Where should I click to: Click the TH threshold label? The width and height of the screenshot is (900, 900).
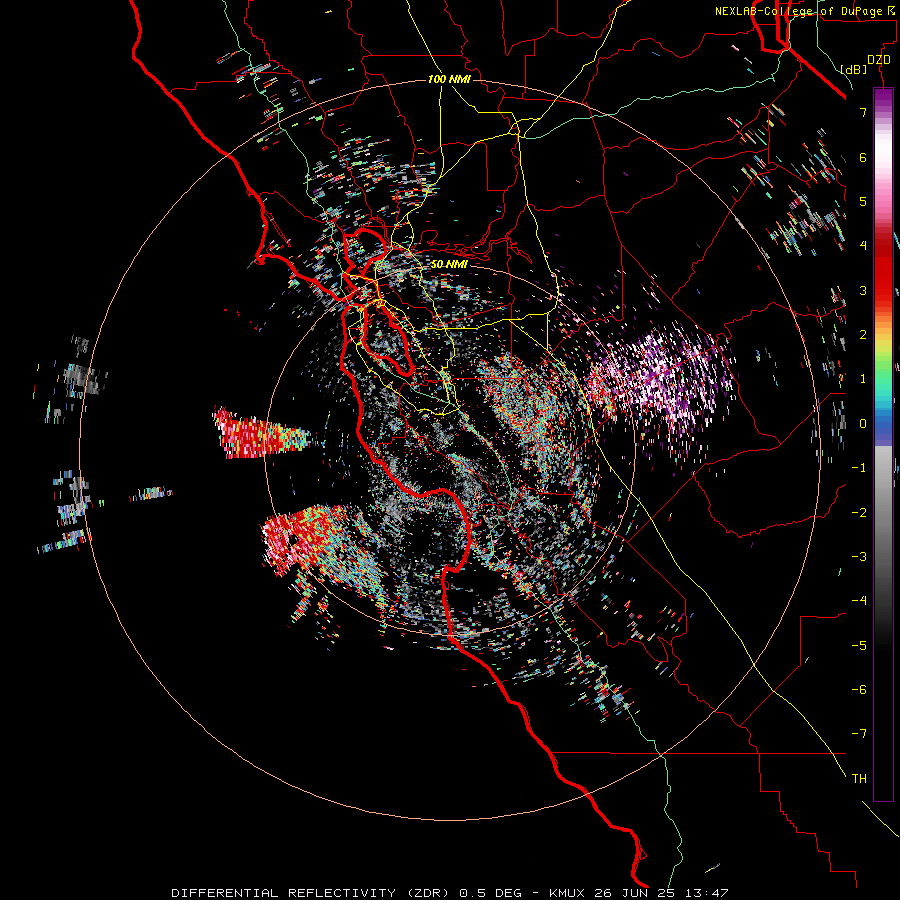click(859, 779)
